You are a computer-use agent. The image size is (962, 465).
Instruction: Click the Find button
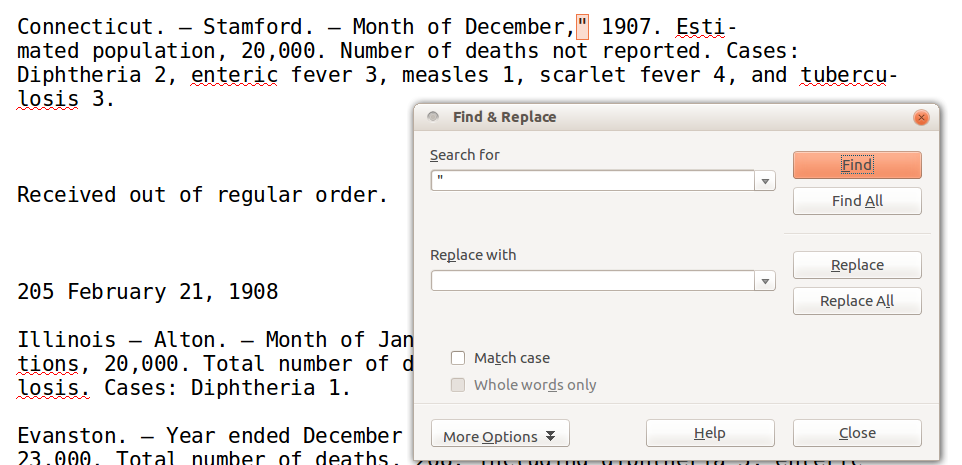pos(856,165)
